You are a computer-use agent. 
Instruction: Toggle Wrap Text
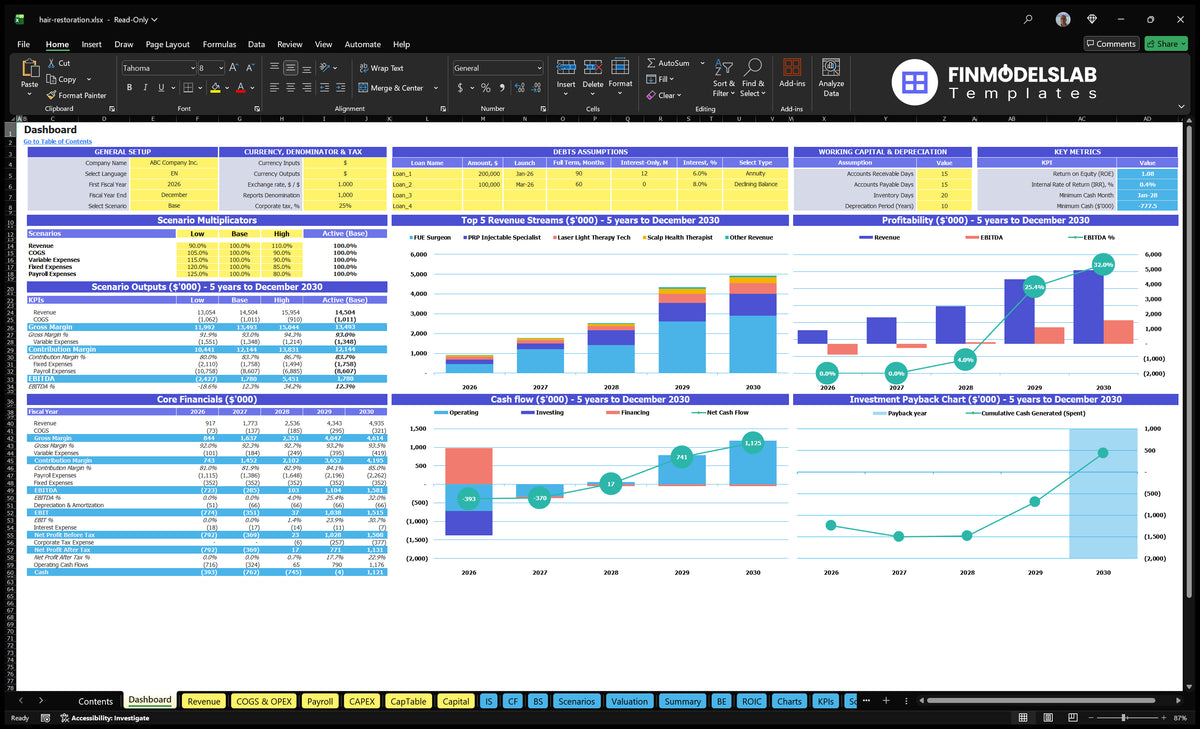pyautogui.click(x=381, y=68)
